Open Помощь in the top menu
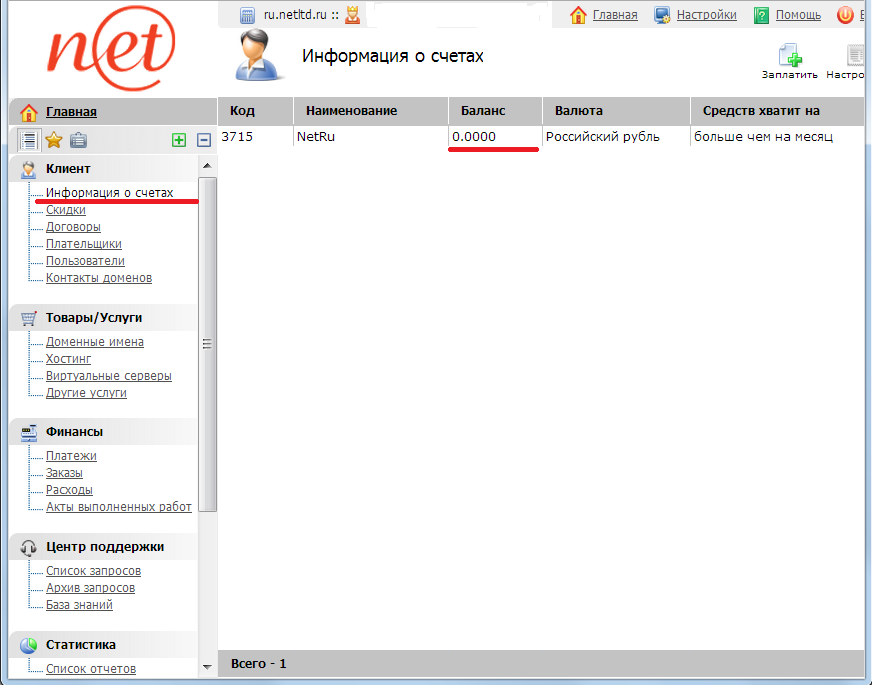This screenshot has width=872, height=685. [x=798, y=15]
